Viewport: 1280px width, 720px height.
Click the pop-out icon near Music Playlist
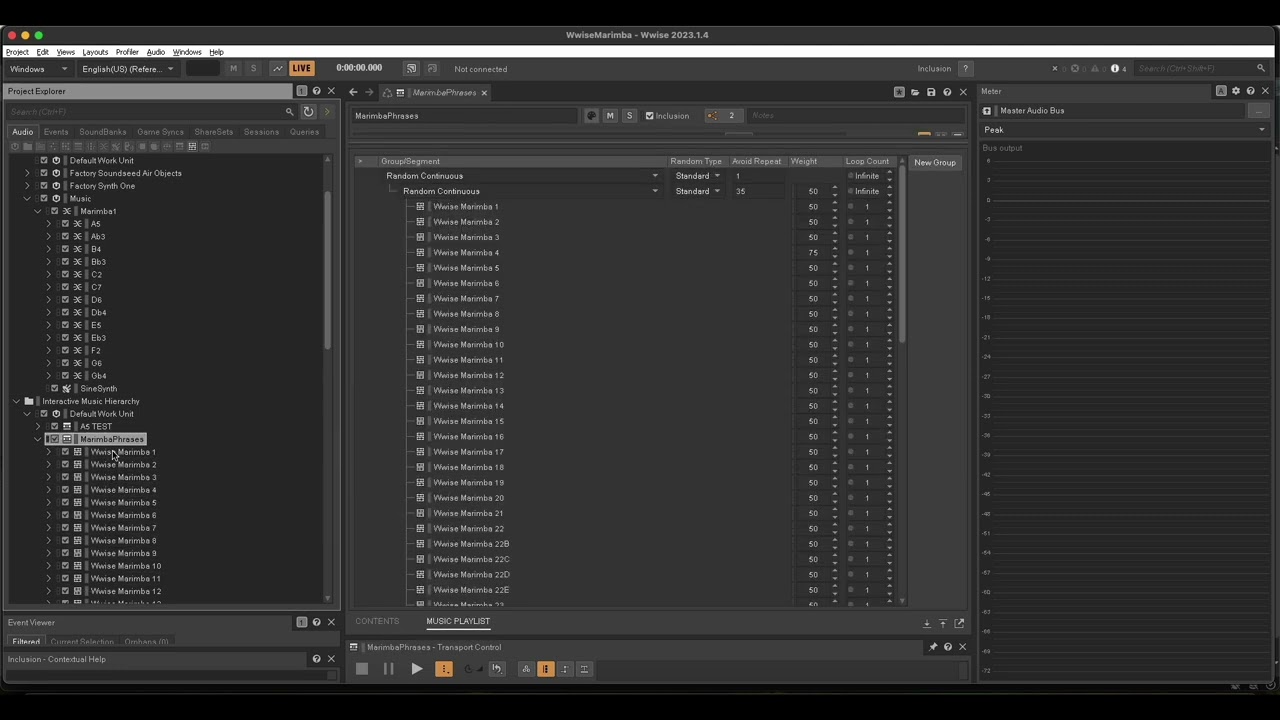click(x=959, y=623)
